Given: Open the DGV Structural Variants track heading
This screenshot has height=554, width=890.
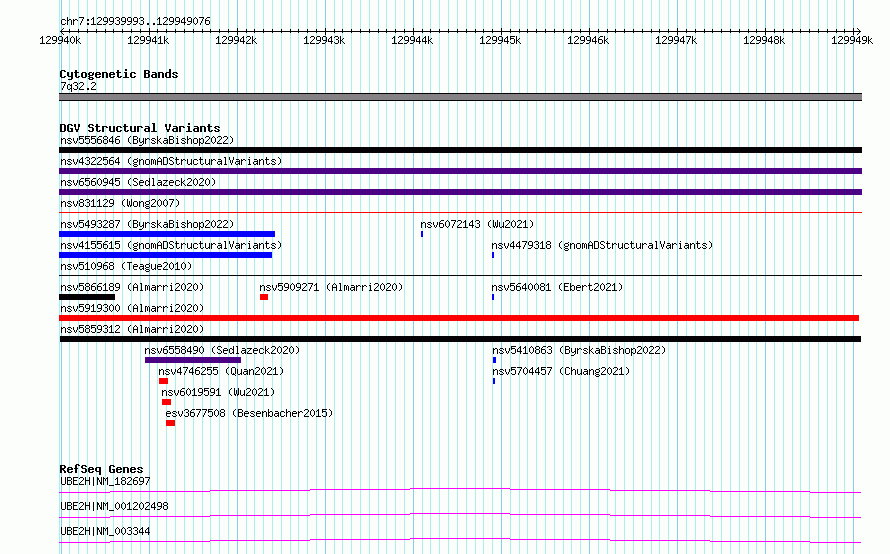Looking at the screenshot, I should pyautogui.click(x=140, y=128).
